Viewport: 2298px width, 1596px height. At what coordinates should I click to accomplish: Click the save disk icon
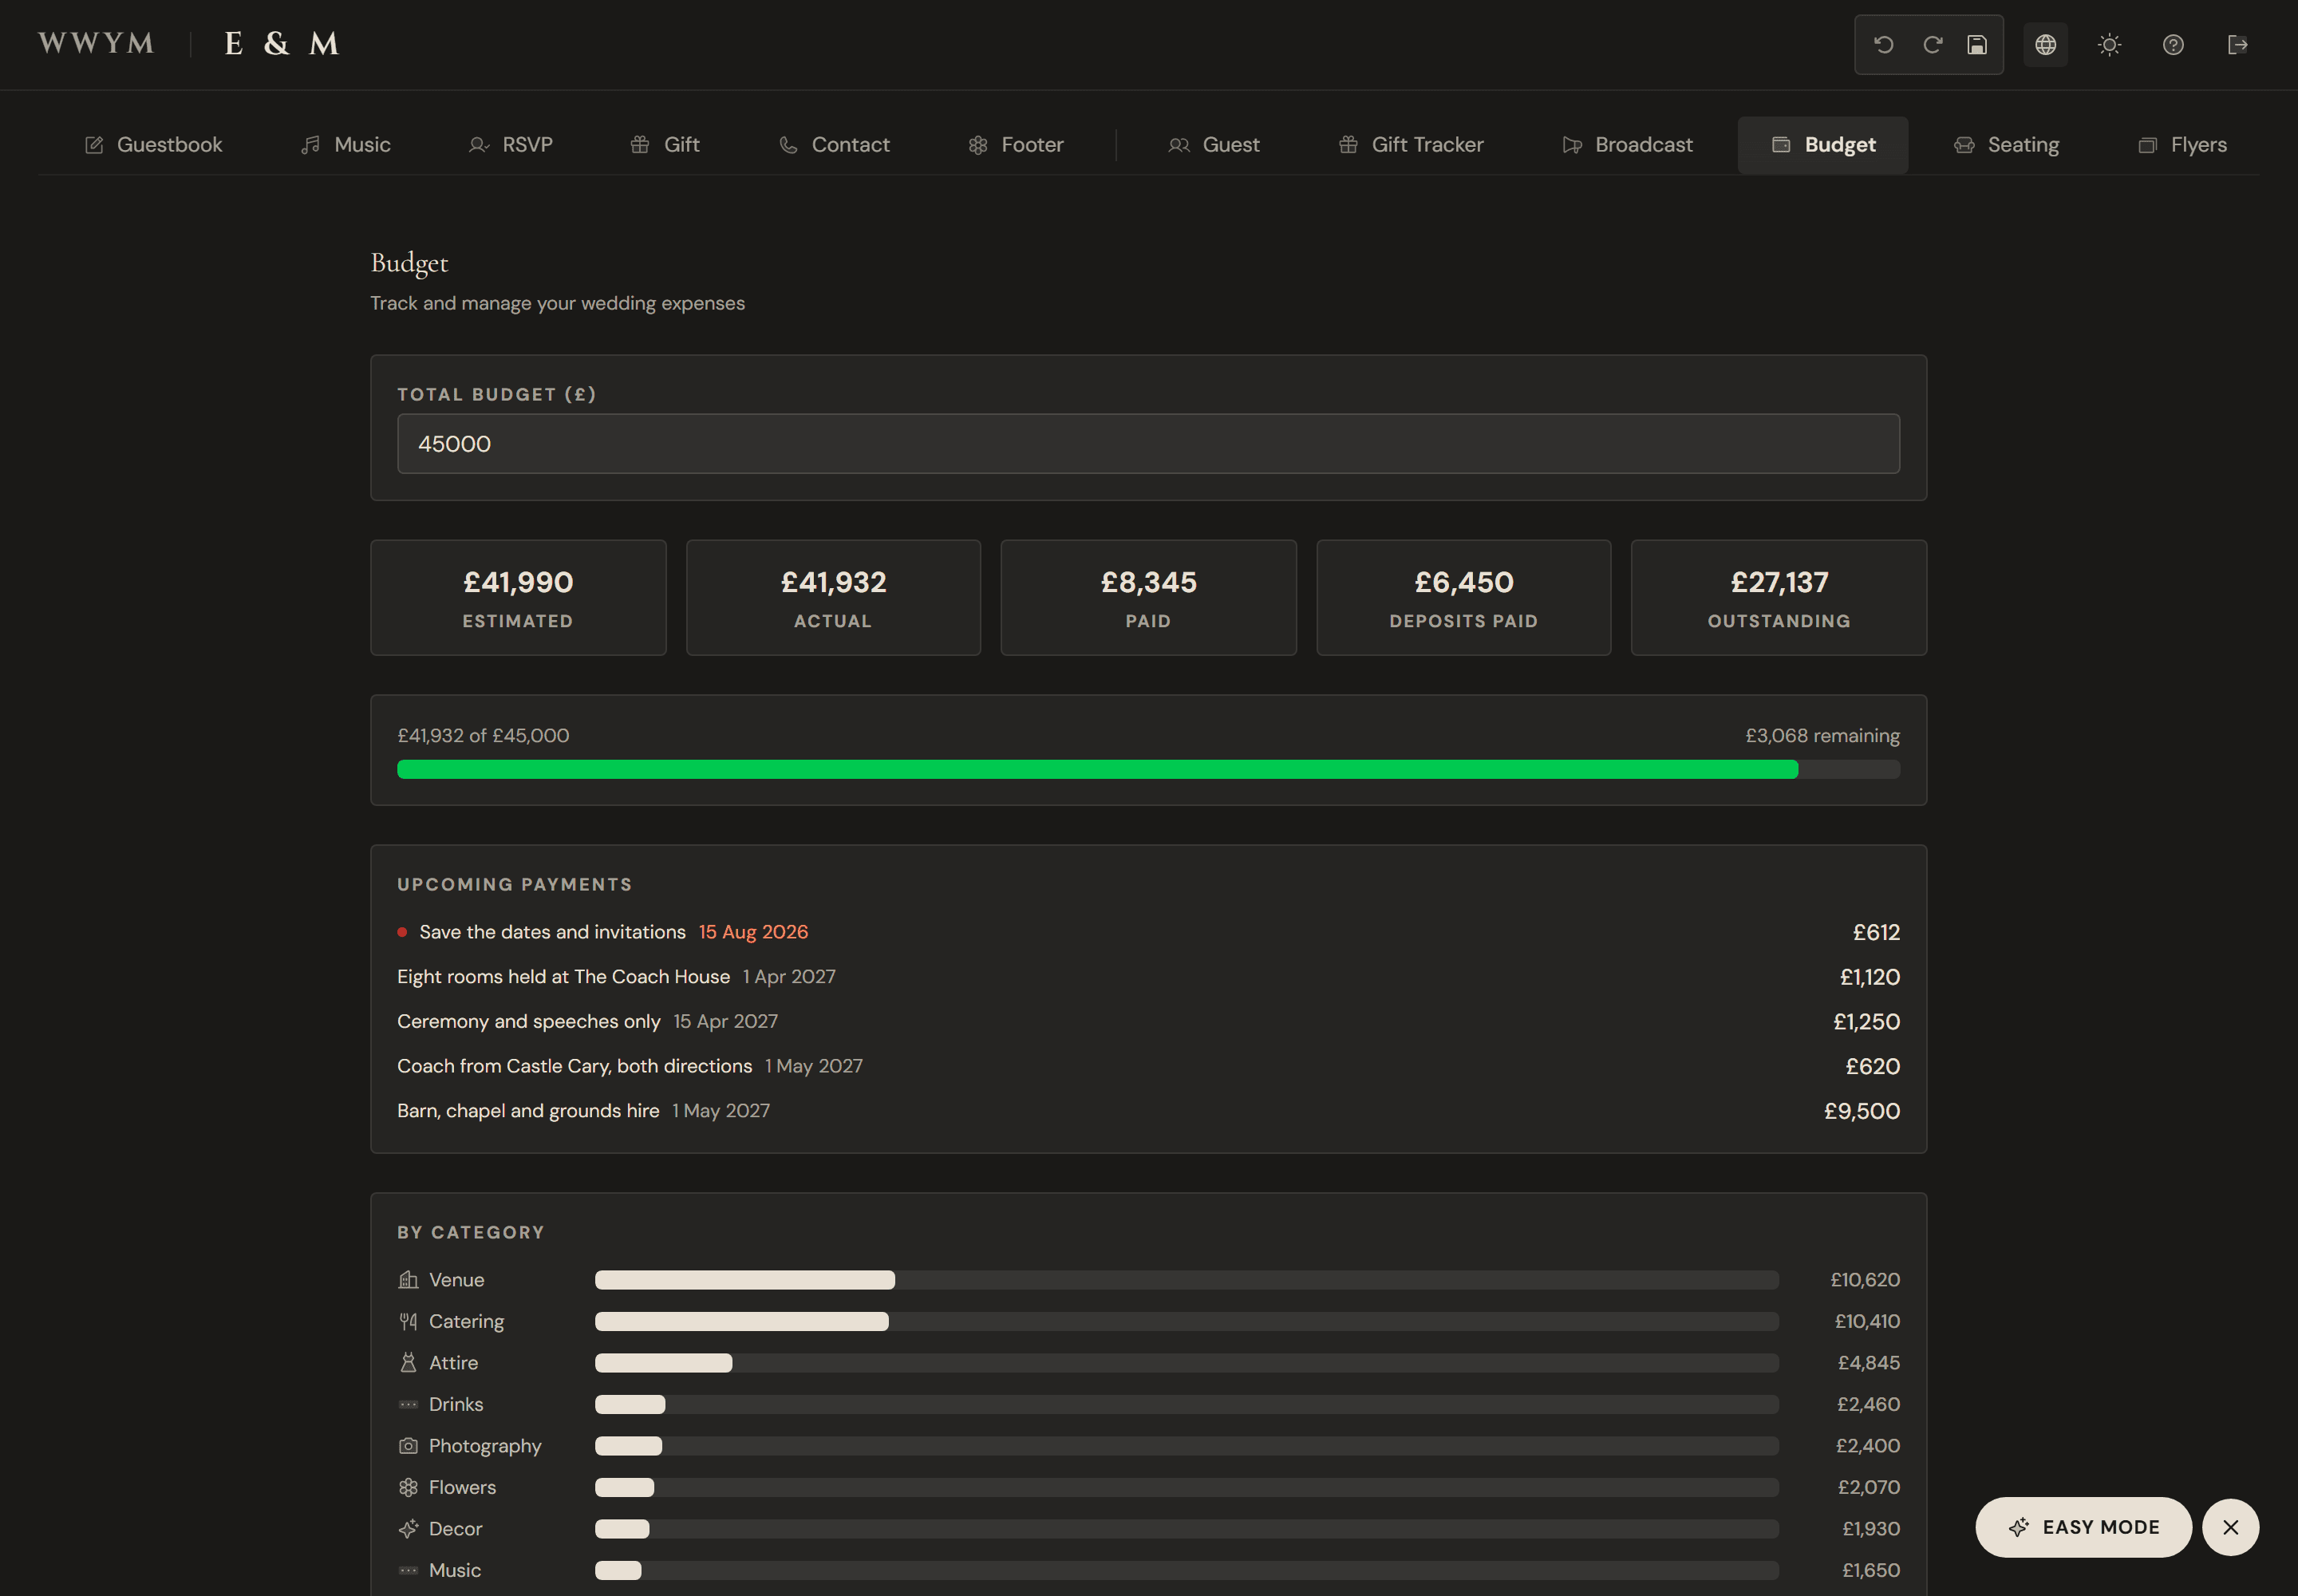(x=1977, y=44)
